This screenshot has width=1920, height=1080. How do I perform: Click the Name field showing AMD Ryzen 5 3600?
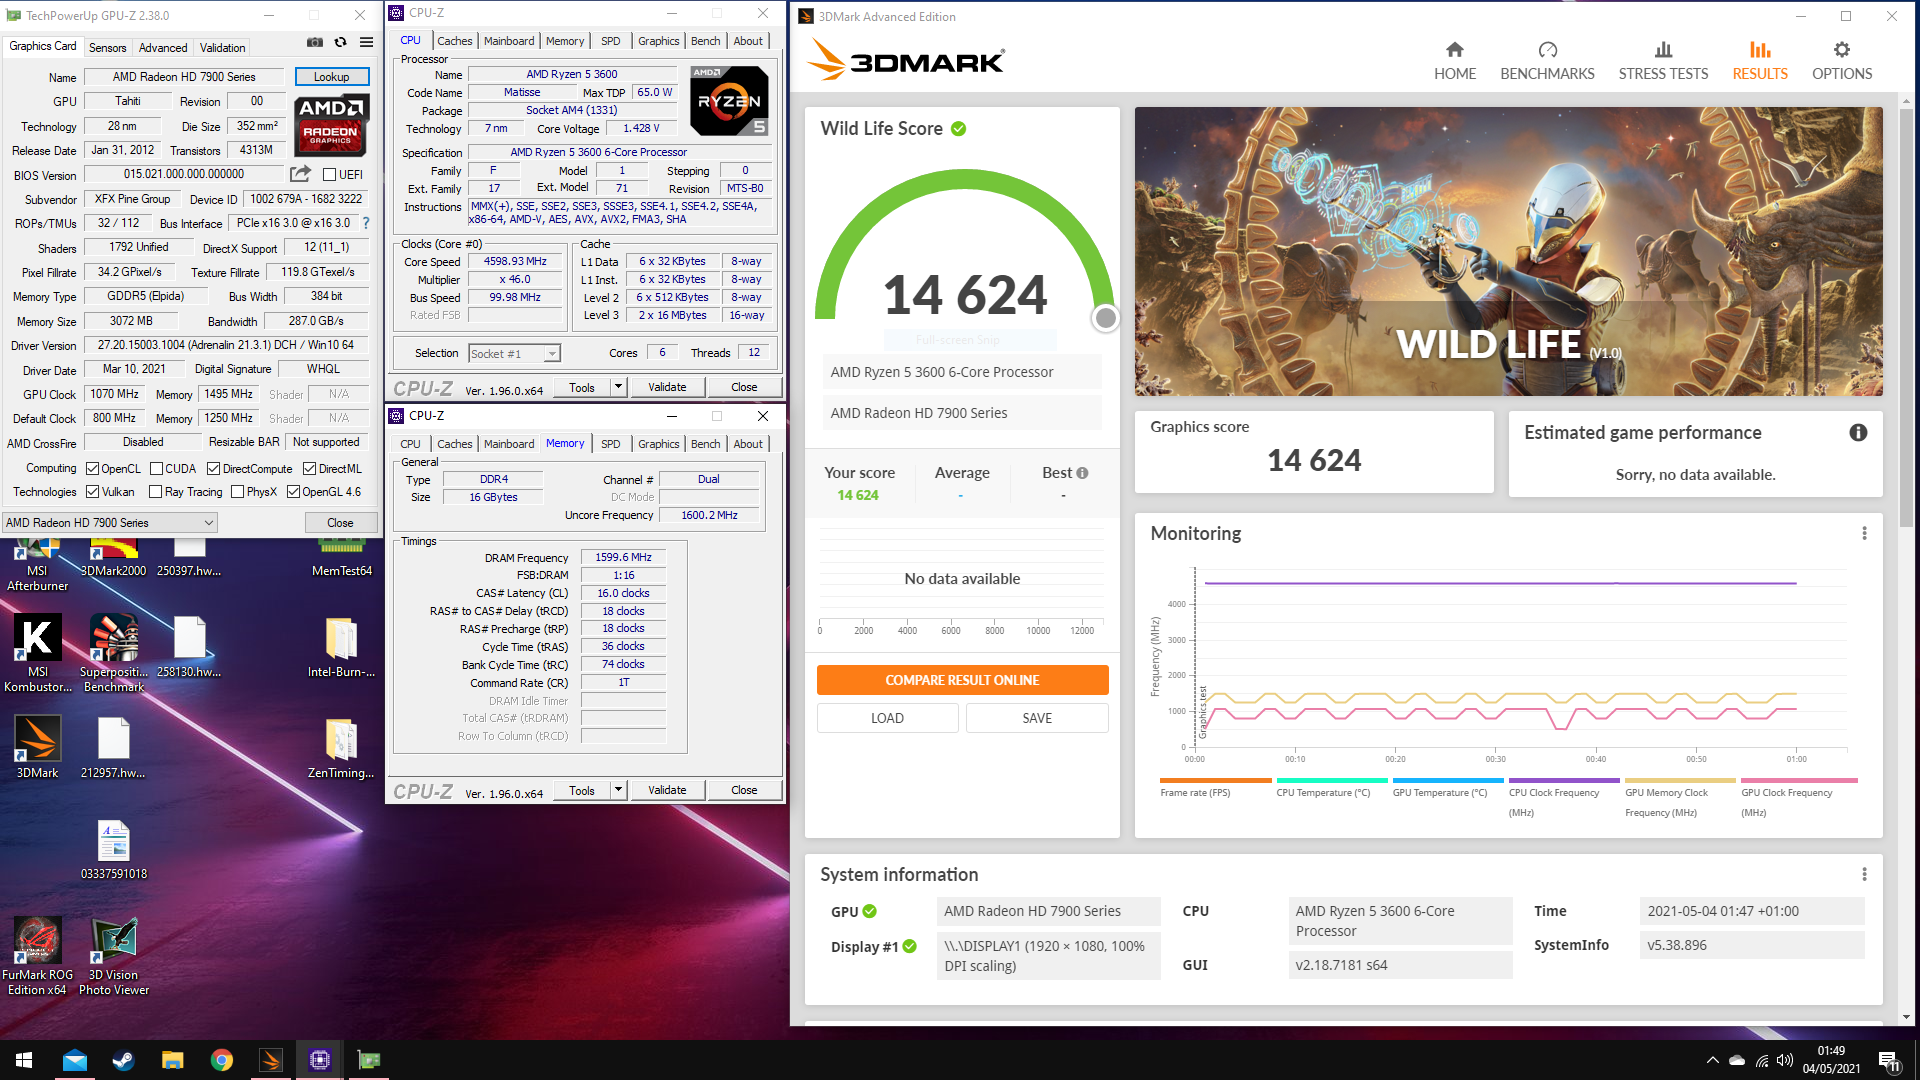click(572, 75)
